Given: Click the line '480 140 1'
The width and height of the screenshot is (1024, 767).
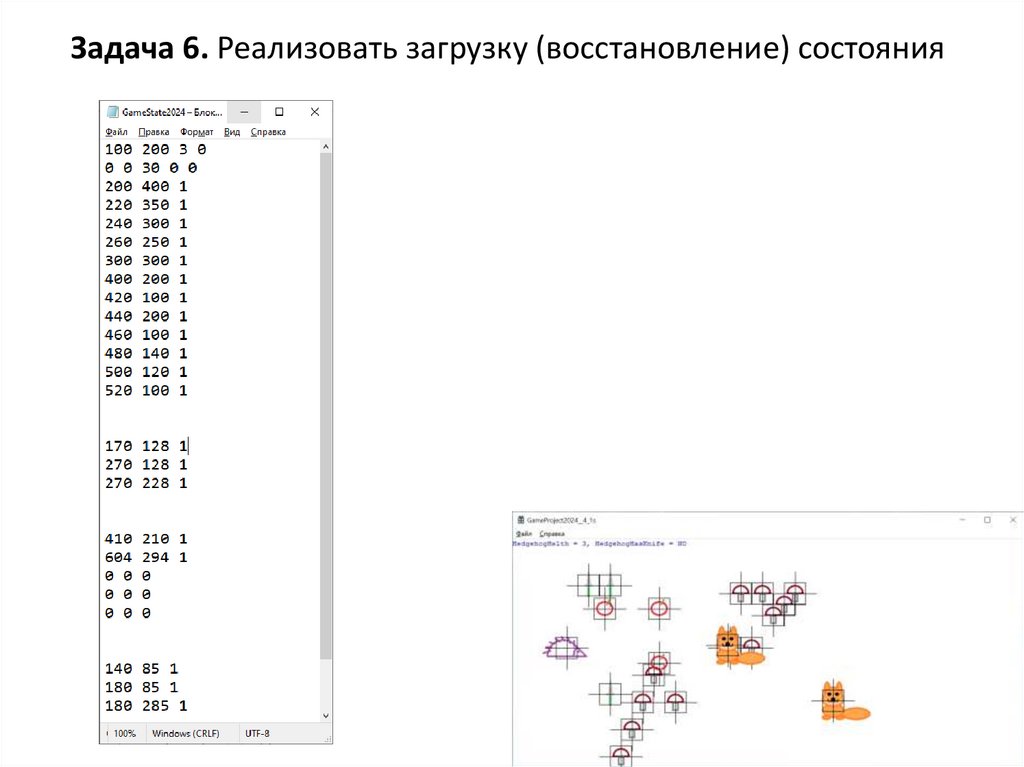Looking at the screenshot, I should pos(146,353).
